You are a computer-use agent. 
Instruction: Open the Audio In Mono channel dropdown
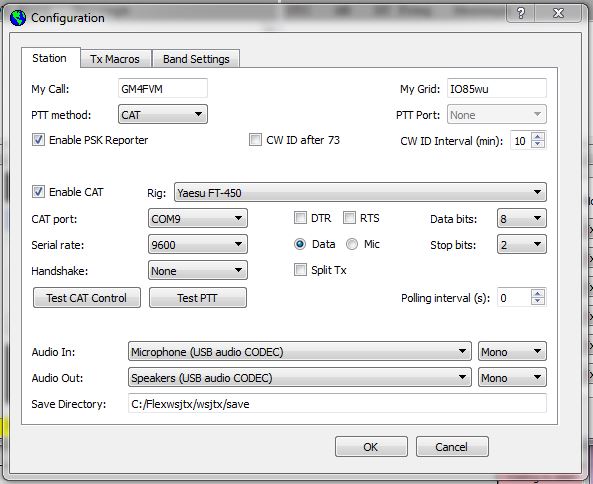click(512, 351)
